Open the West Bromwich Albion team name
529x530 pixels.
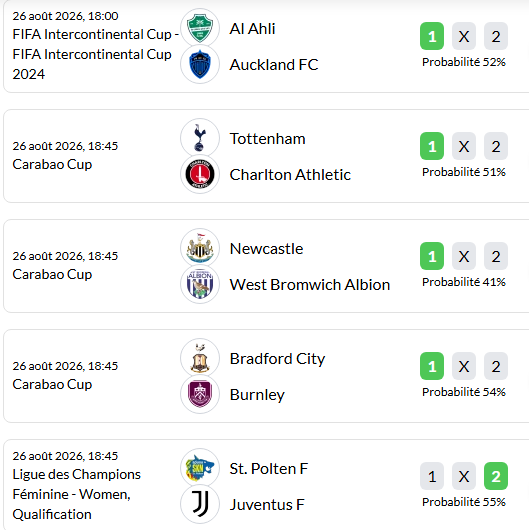(x=310, y=285)
